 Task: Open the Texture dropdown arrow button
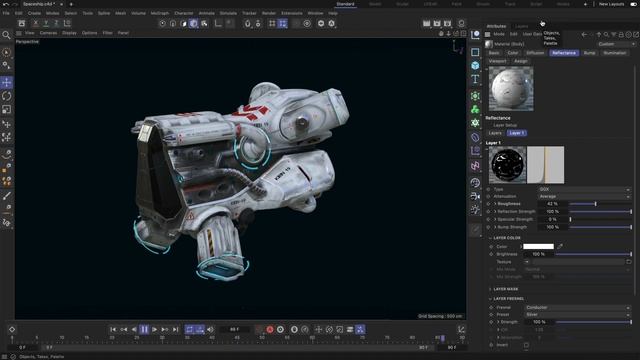point(527,262)
